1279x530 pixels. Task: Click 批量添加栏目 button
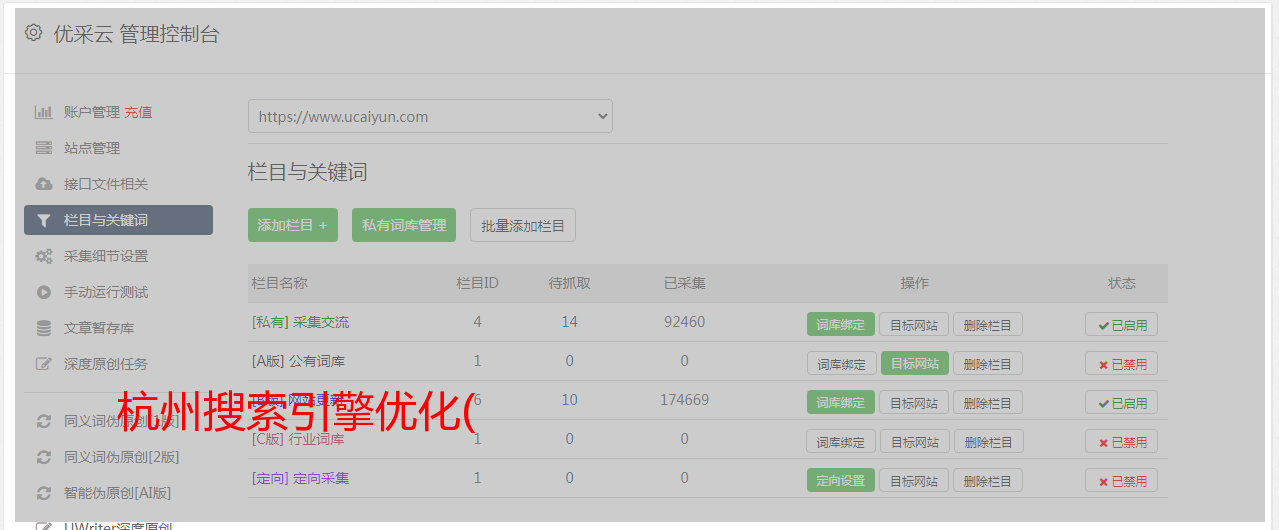coord(523,225)
